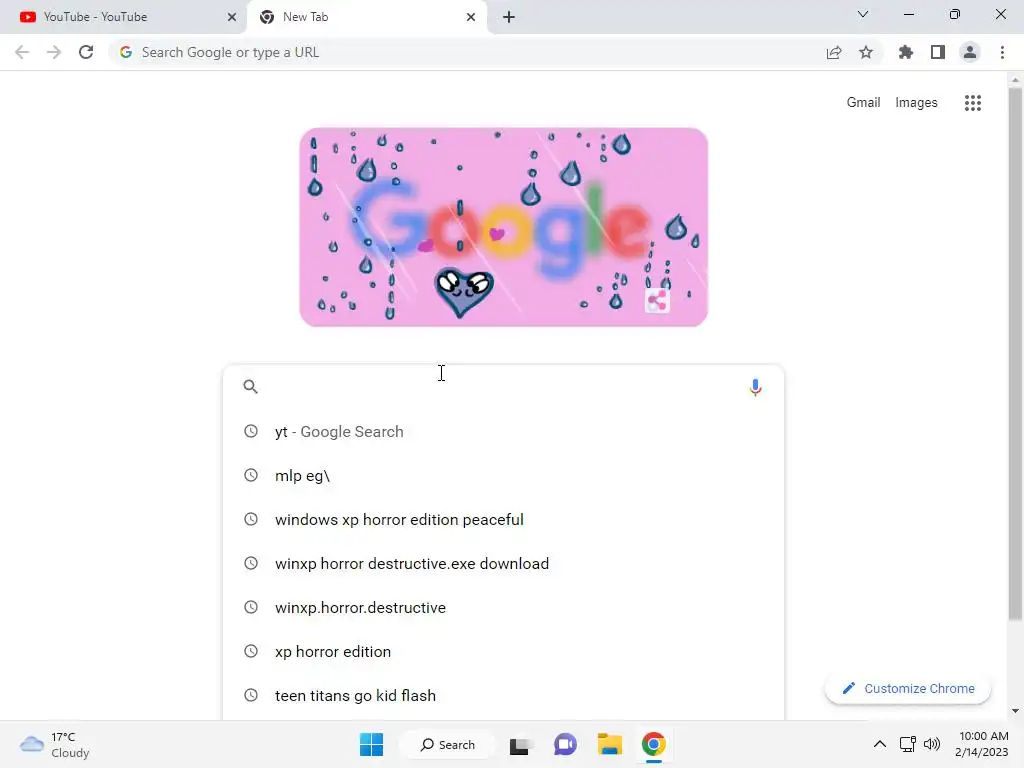1024x768 pixels.
Task: Click inside the Google search box
Action: coord(503,387)
